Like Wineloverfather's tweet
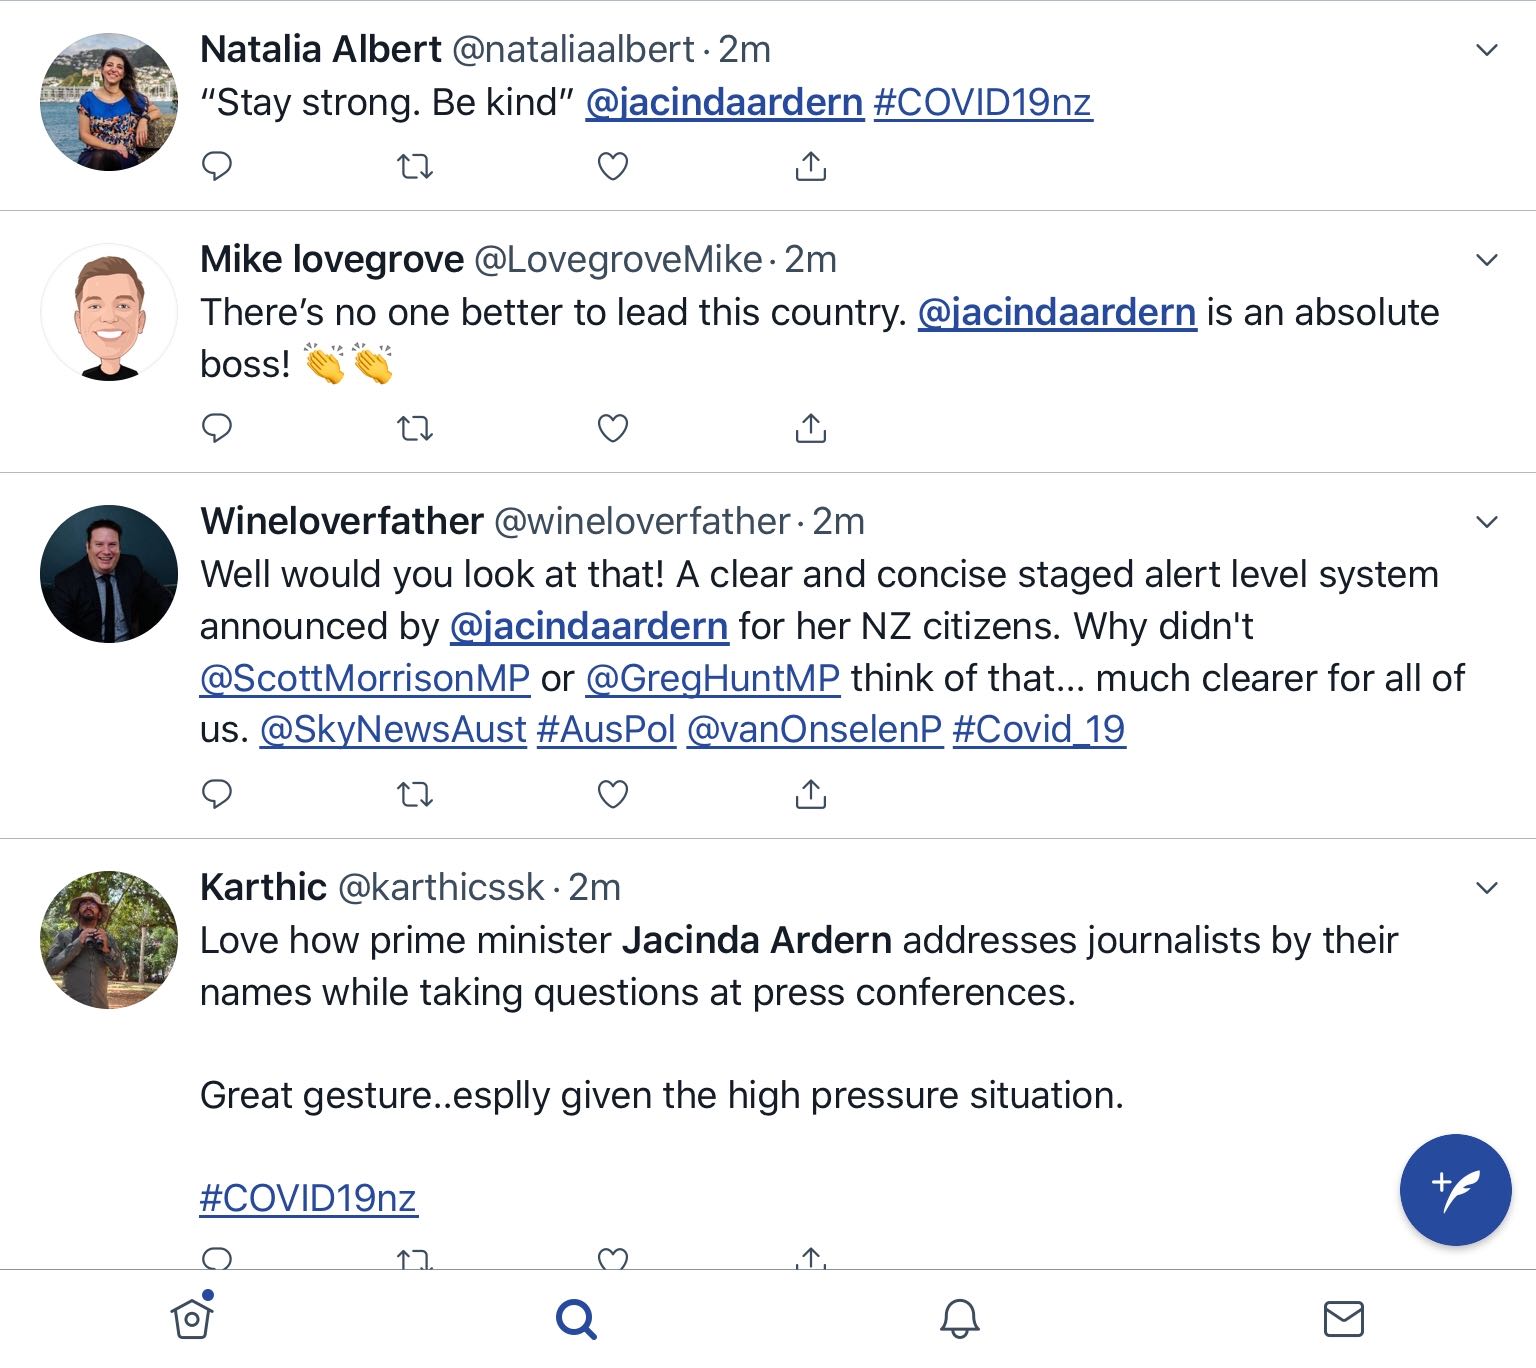 click(612, 794)
